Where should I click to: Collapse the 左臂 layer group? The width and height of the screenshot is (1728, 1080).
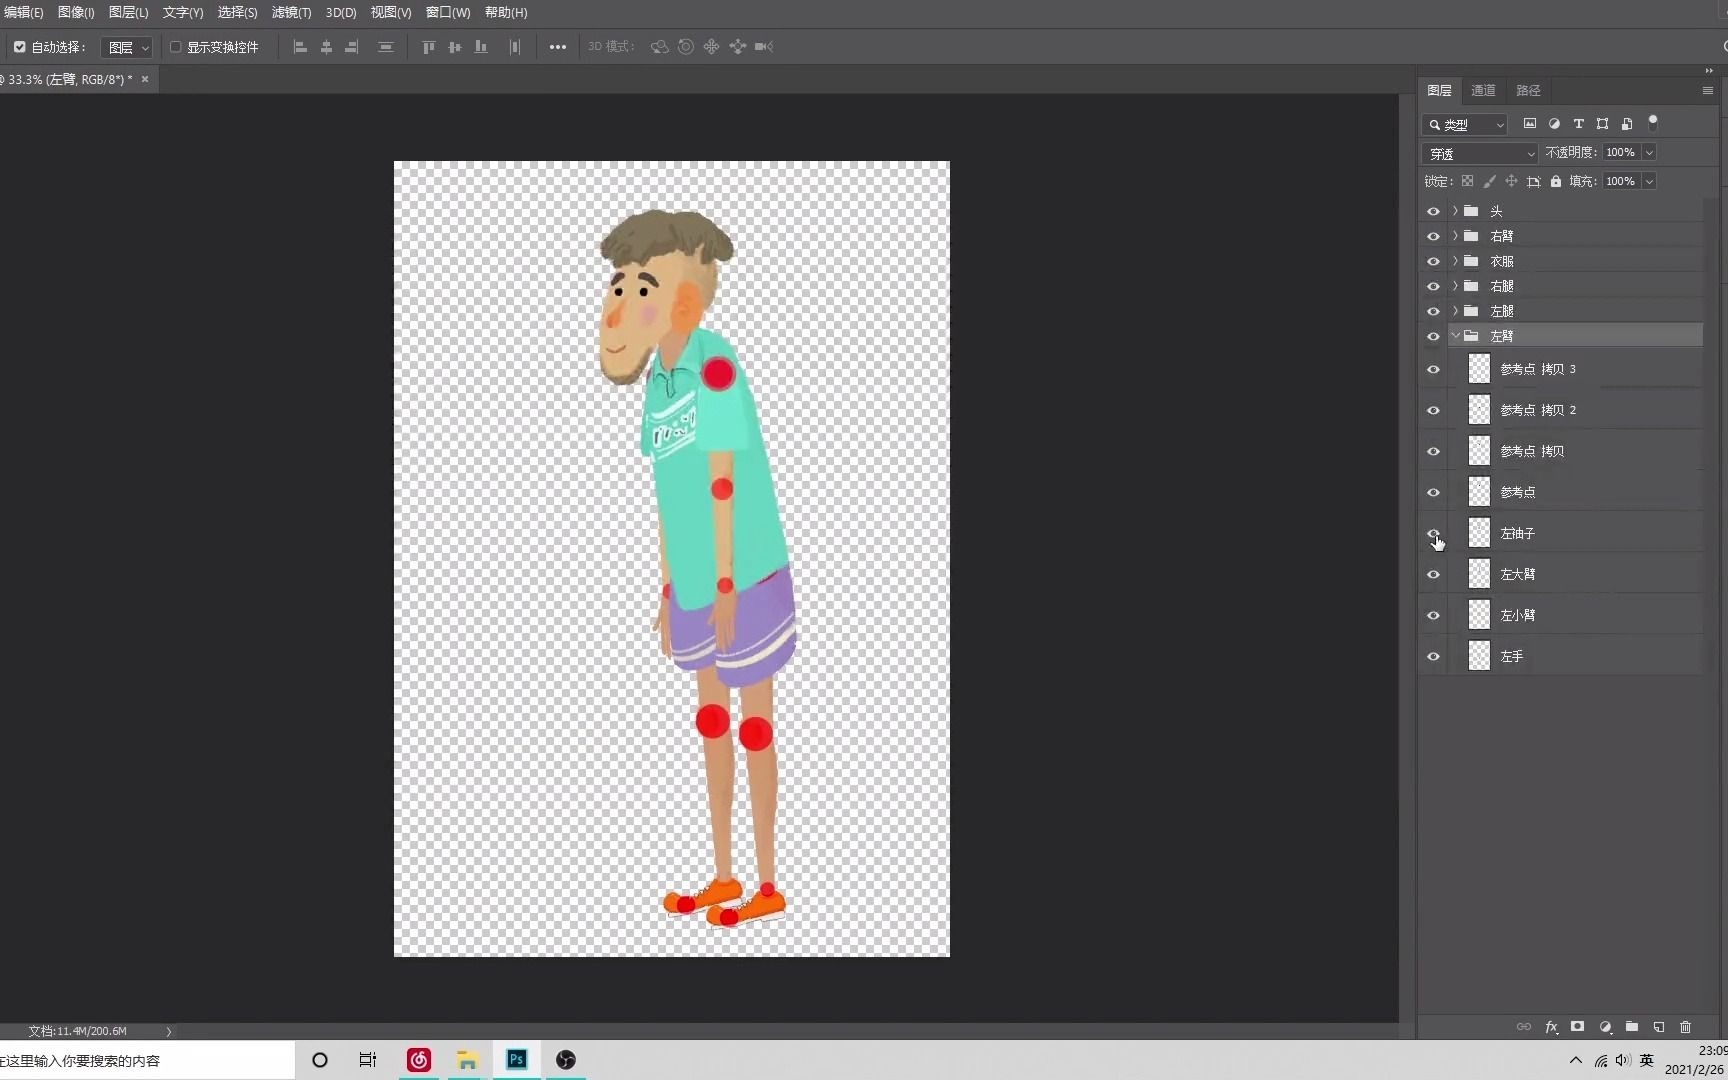click(x=1455, y=336)
